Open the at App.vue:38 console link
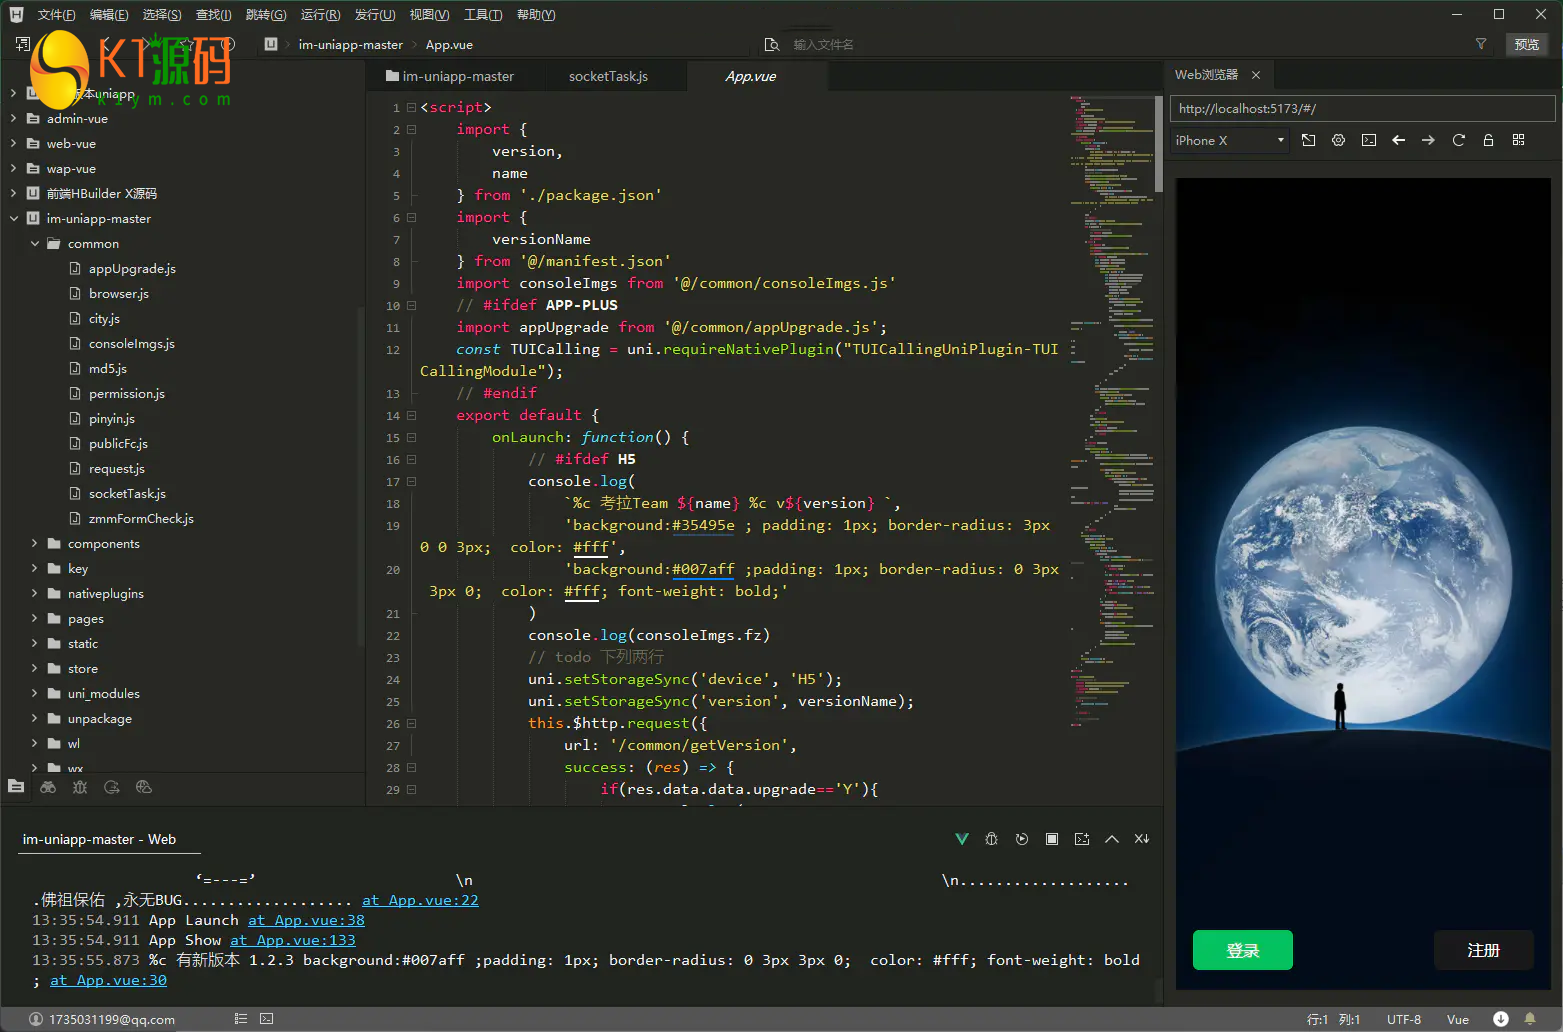The width and height of the screenshot is (1563, 1032). pos(306,921)
